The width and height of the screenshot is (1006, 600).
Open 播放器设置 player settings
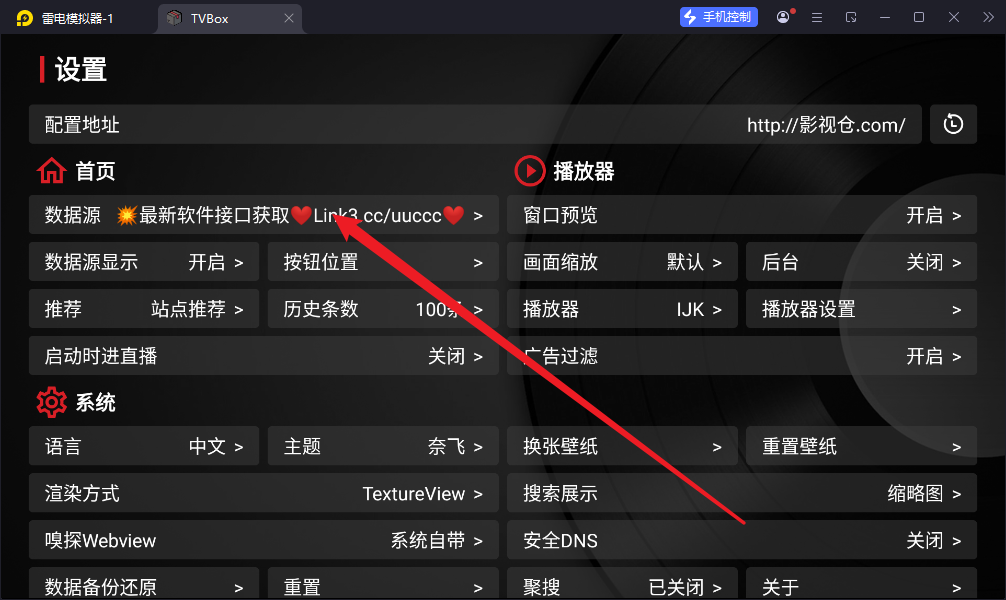(x=861, y=309)
